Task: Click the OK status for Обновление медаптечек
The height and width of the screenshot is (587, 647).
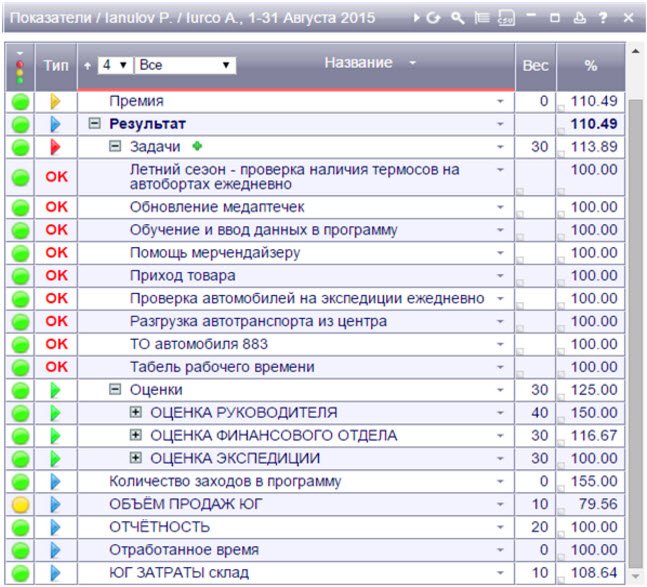Action: point(57,207)
